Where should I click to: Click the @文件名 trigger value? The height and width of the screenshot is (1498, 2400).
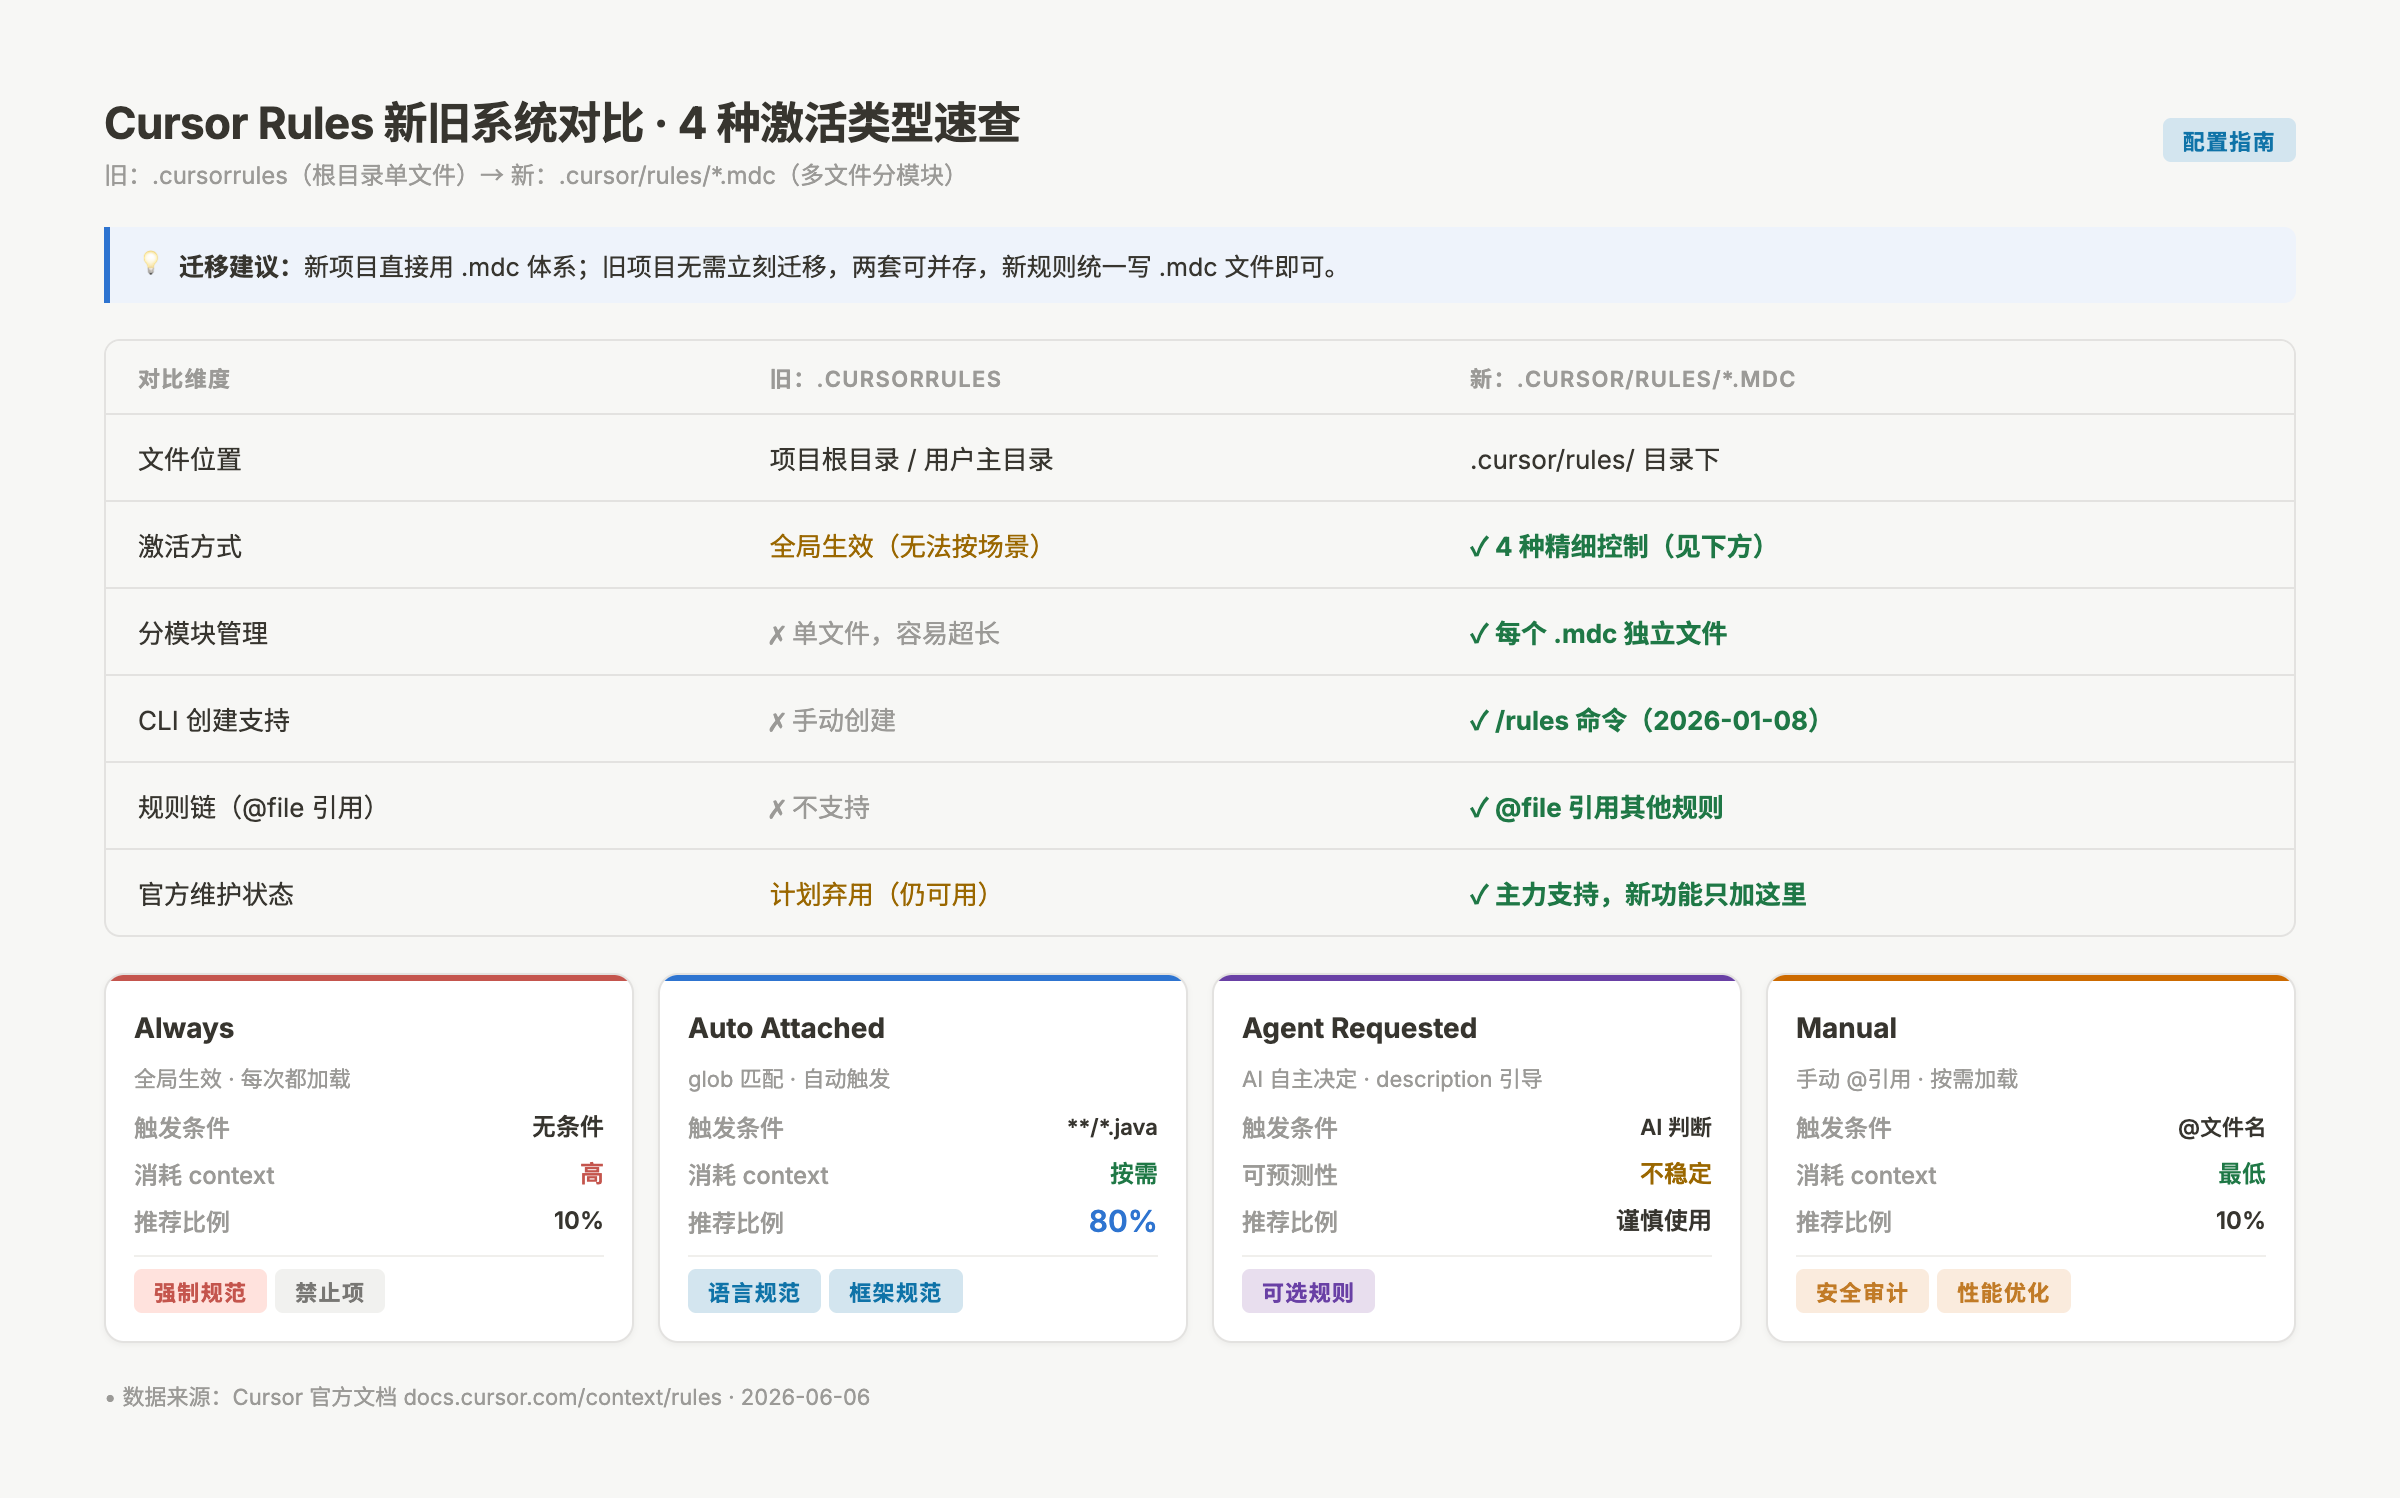pos(2222,1127)
